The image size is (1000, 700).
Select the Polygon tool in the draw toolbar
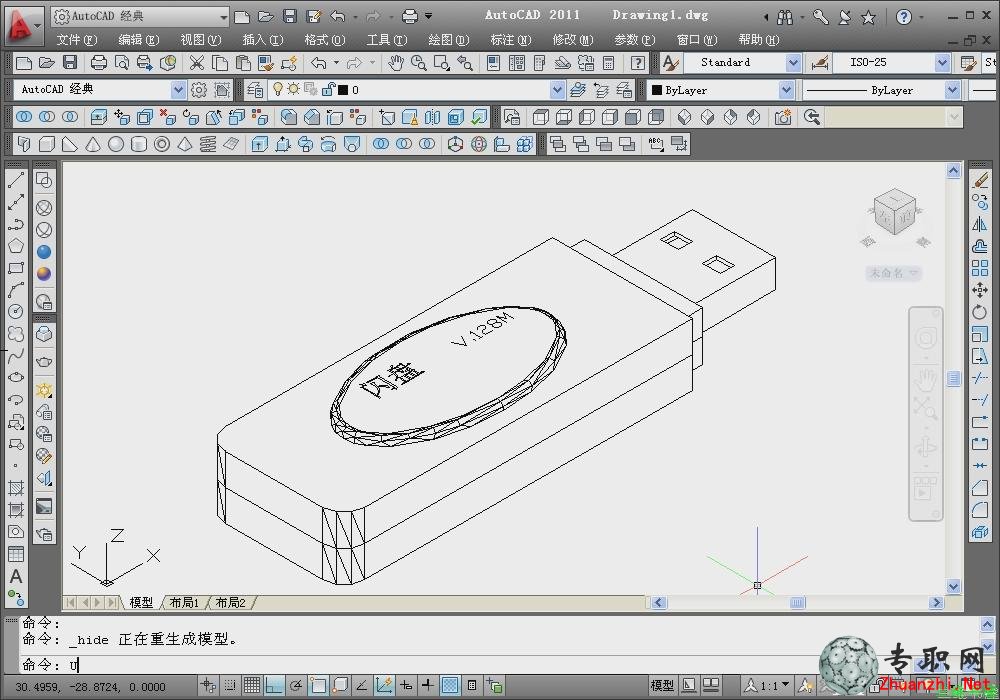pos(16,246)
